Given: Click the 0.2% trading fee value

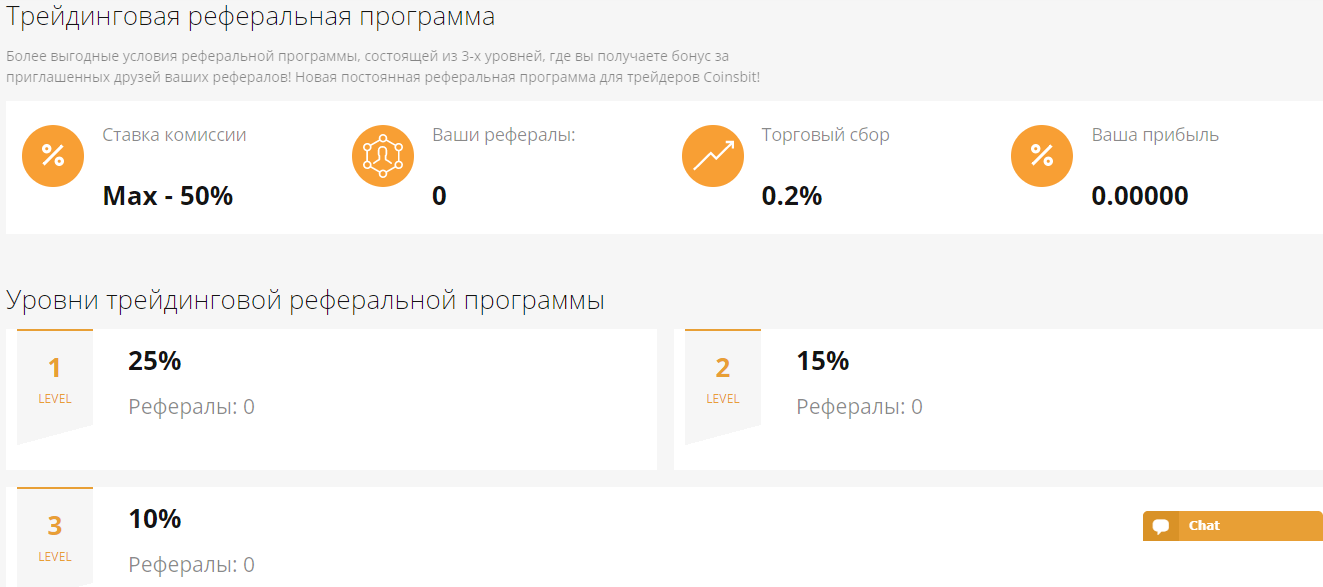Looking at the screenshot, I should click(x=791, y=196).
